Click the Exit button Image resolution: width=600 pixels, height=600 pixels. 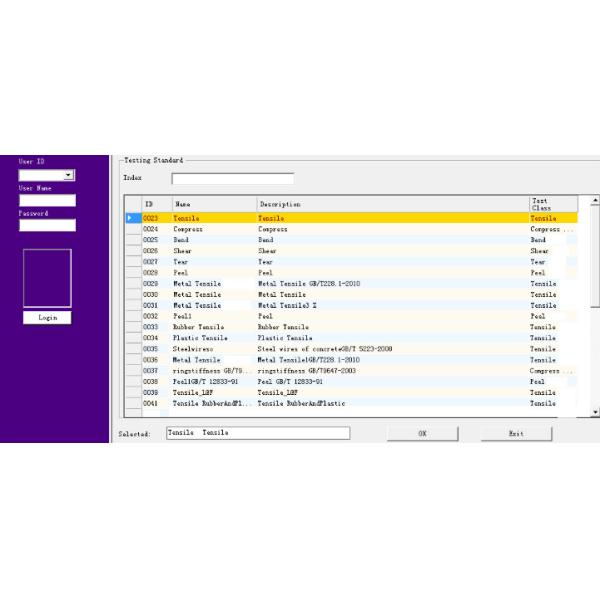point(516,433)
